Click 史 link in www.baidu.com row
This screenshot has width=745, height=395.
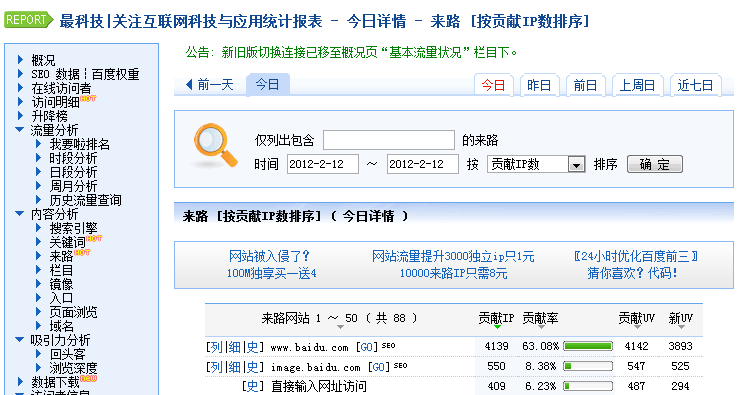coord(252,347)
